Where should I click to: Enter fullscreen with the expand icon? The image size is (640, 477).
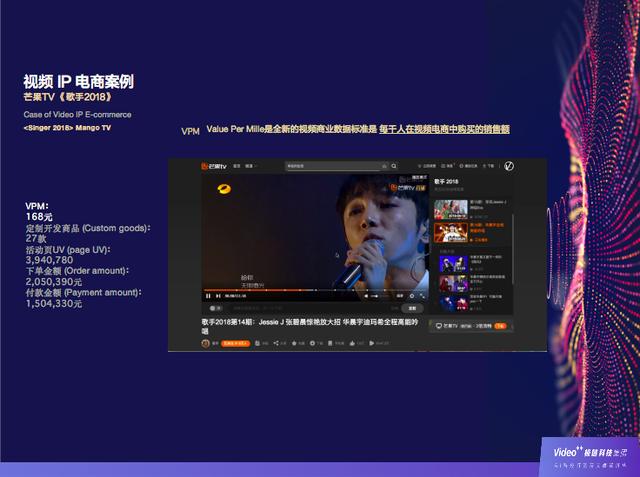(422, 296)
